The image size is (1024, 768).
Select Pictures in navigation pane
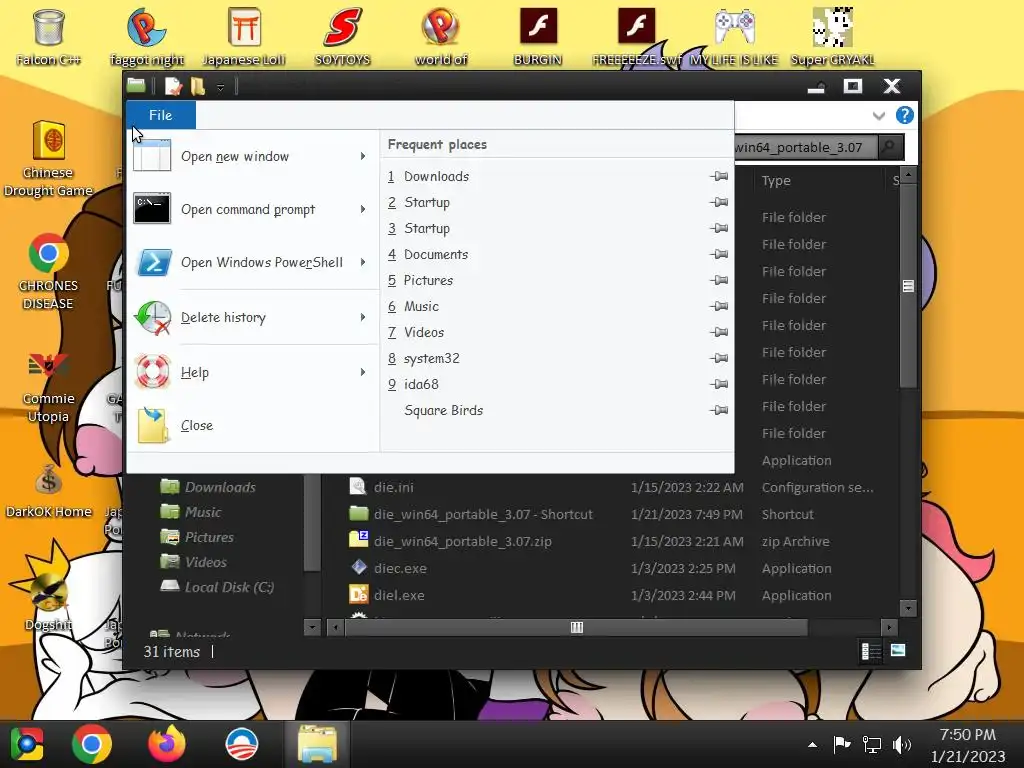point(197,537)
